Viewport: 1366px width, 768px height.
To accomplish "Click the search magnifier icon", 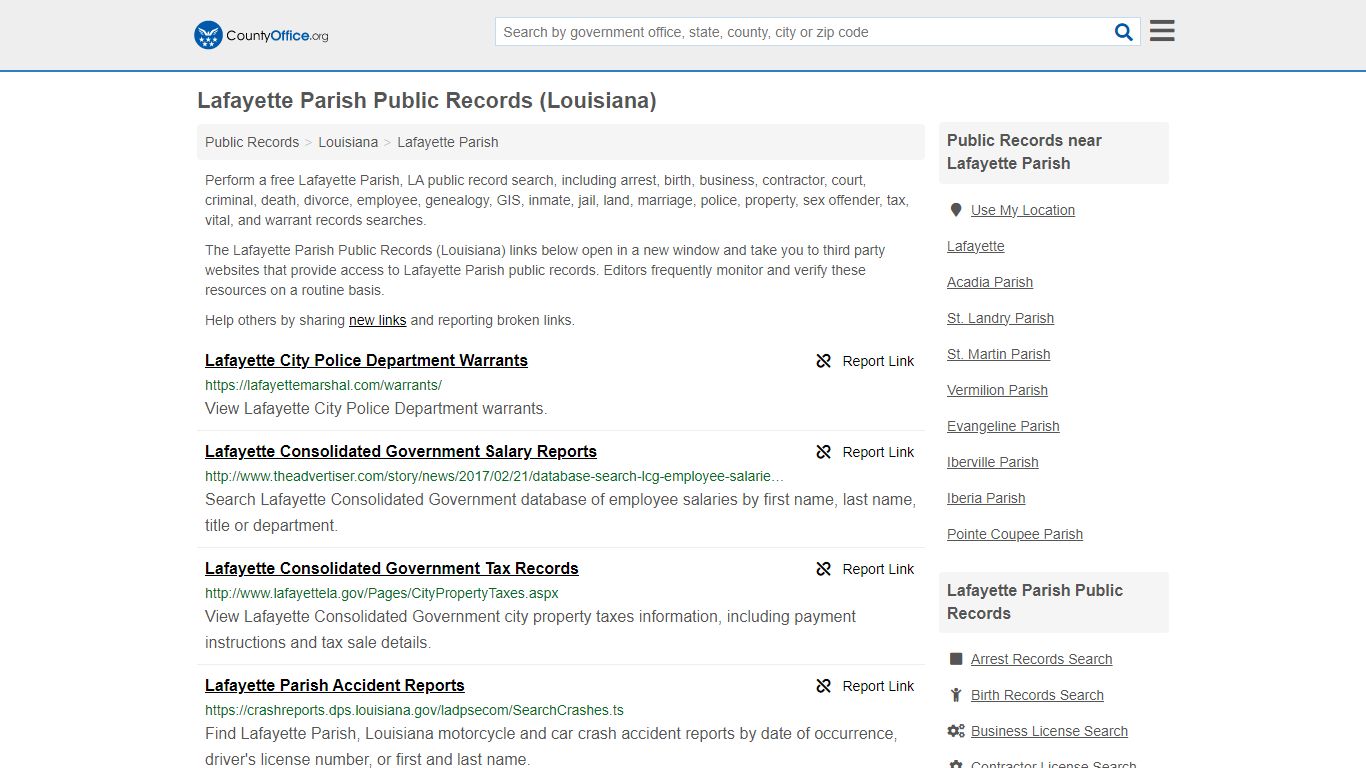I will pyautogui.click(x=1124, y=32).
